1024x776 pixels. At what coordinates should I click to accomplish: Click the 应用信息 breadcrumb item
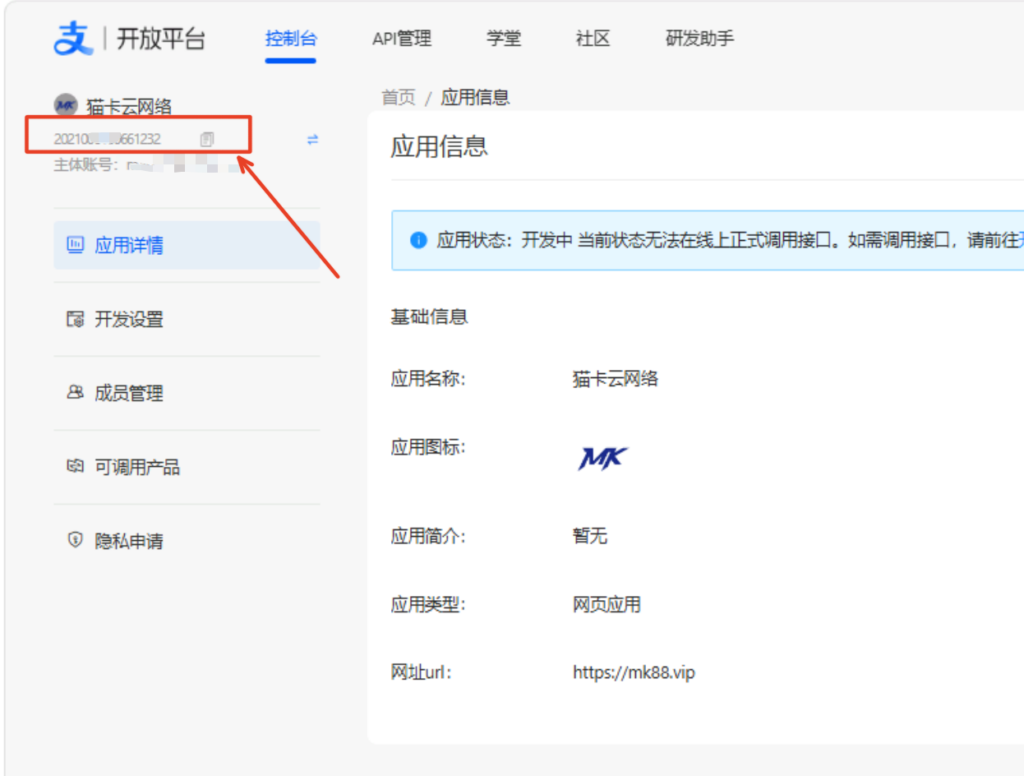pyautogui.click(x=475, y=97)
